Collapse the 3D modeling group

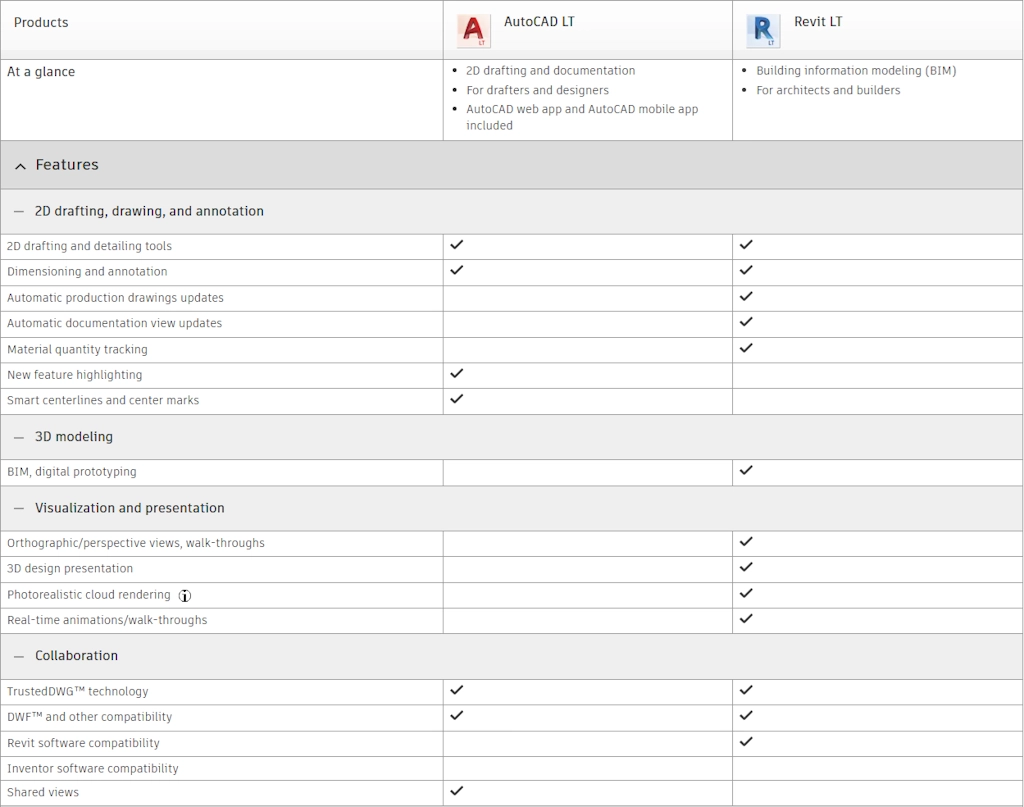pyautogui.click(x=19, y=437)
